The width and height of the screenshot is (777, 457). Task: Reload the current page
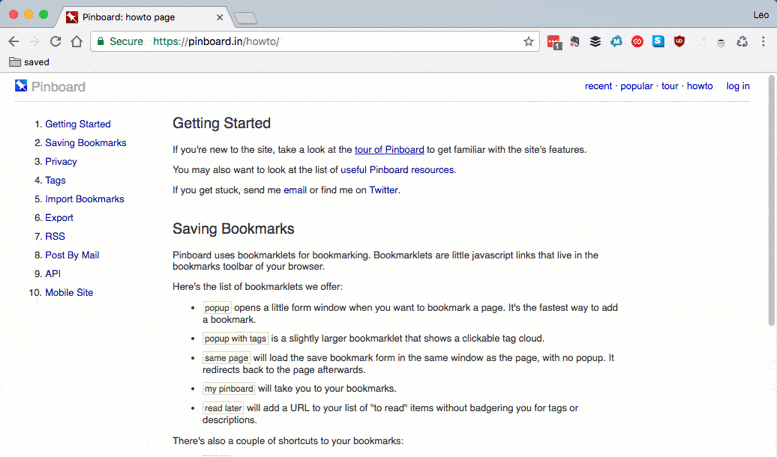pos(56,42)
